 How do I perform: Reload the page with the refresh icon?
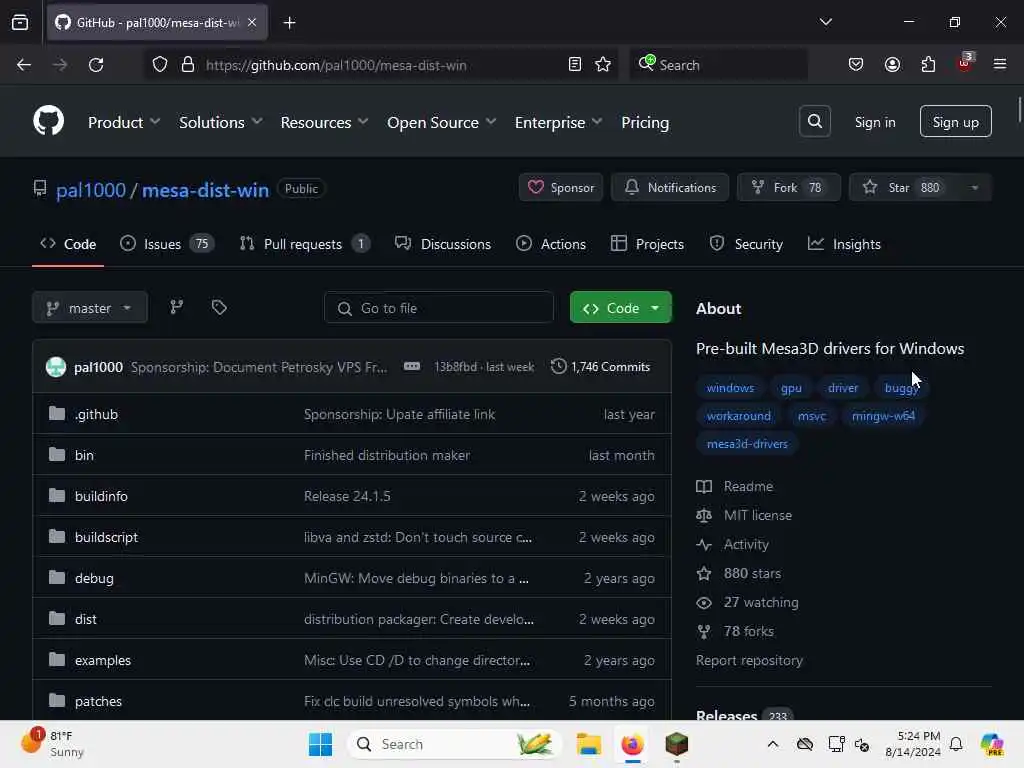tap(96, 65)
